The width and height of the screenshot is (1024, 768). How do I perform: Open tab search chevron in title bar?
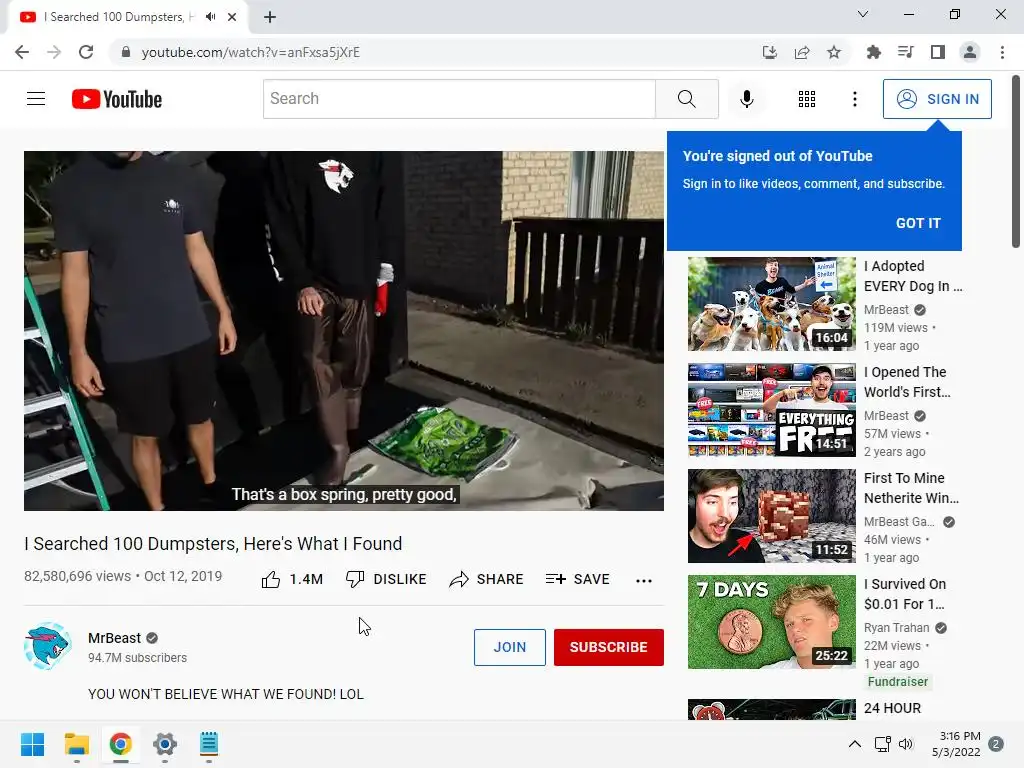pos(862,14)
